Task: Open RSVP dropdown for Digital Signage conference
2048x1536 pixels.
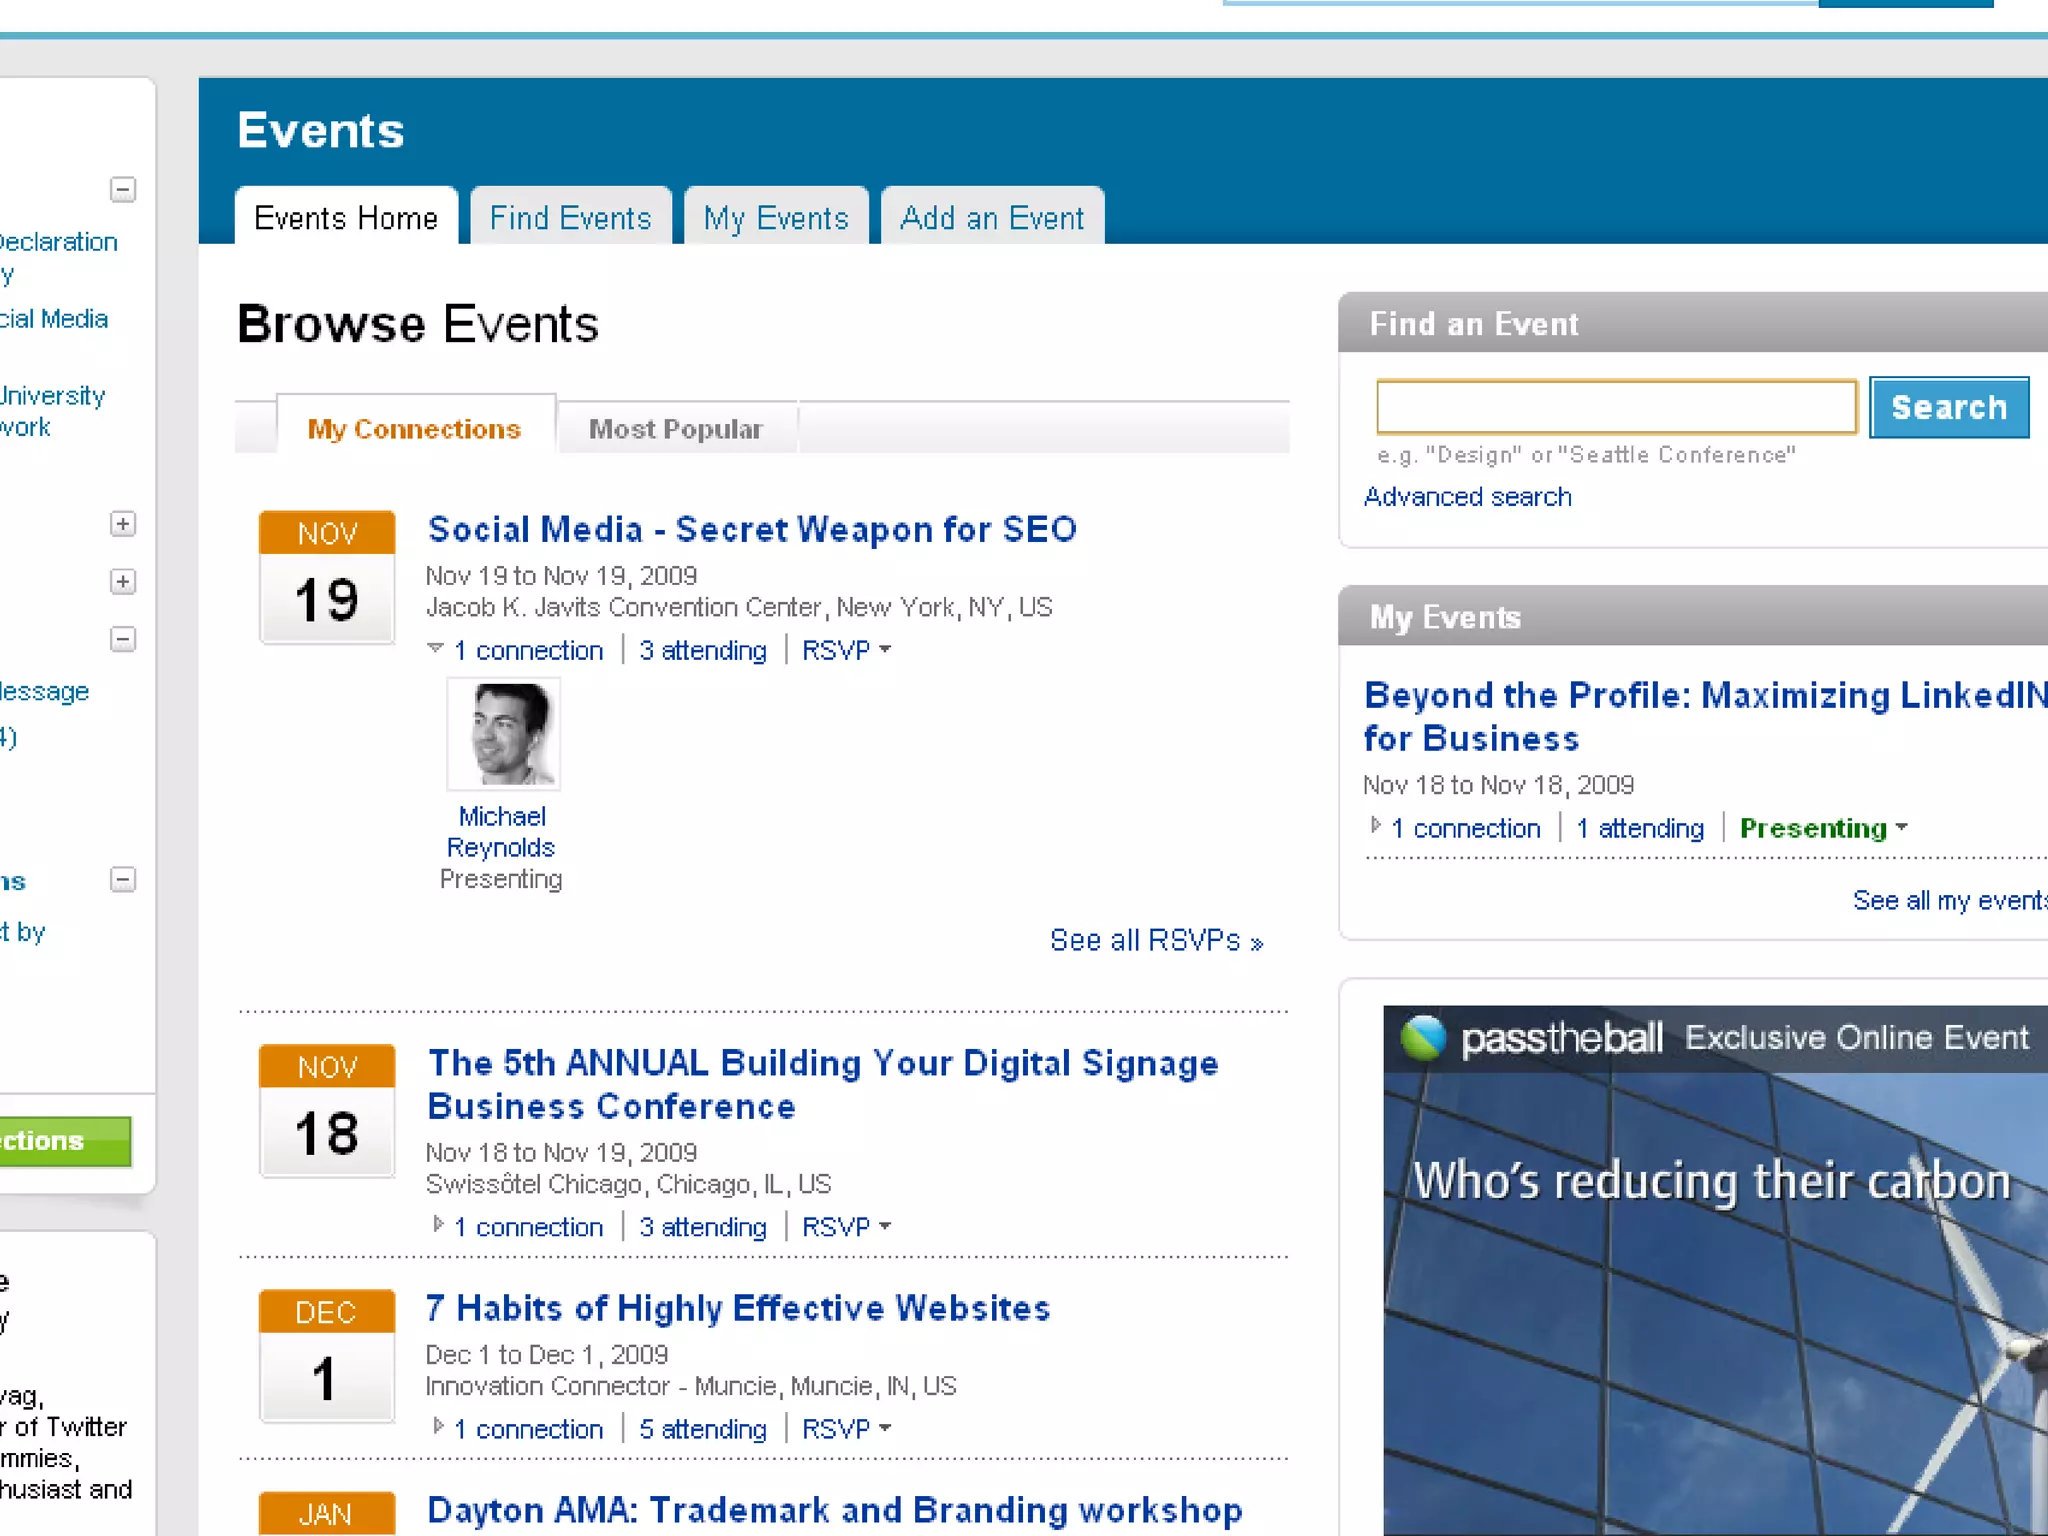Action: coord(846,1227)
